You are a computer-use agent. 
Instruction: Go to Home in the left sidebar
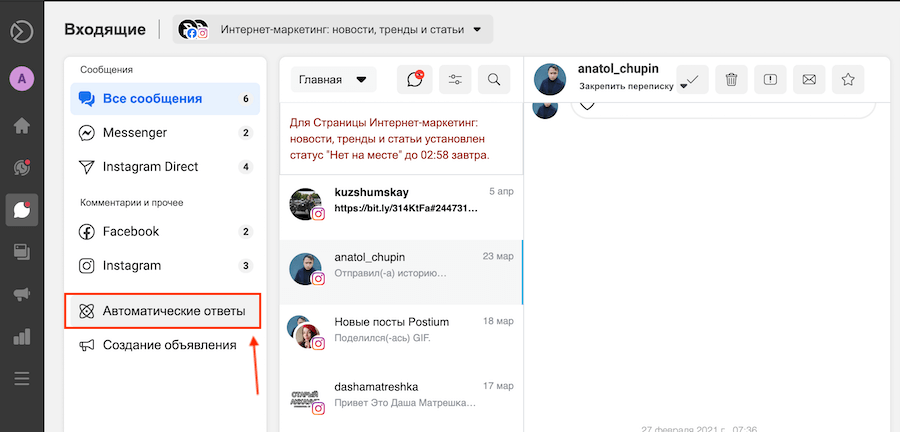(22, 126)
